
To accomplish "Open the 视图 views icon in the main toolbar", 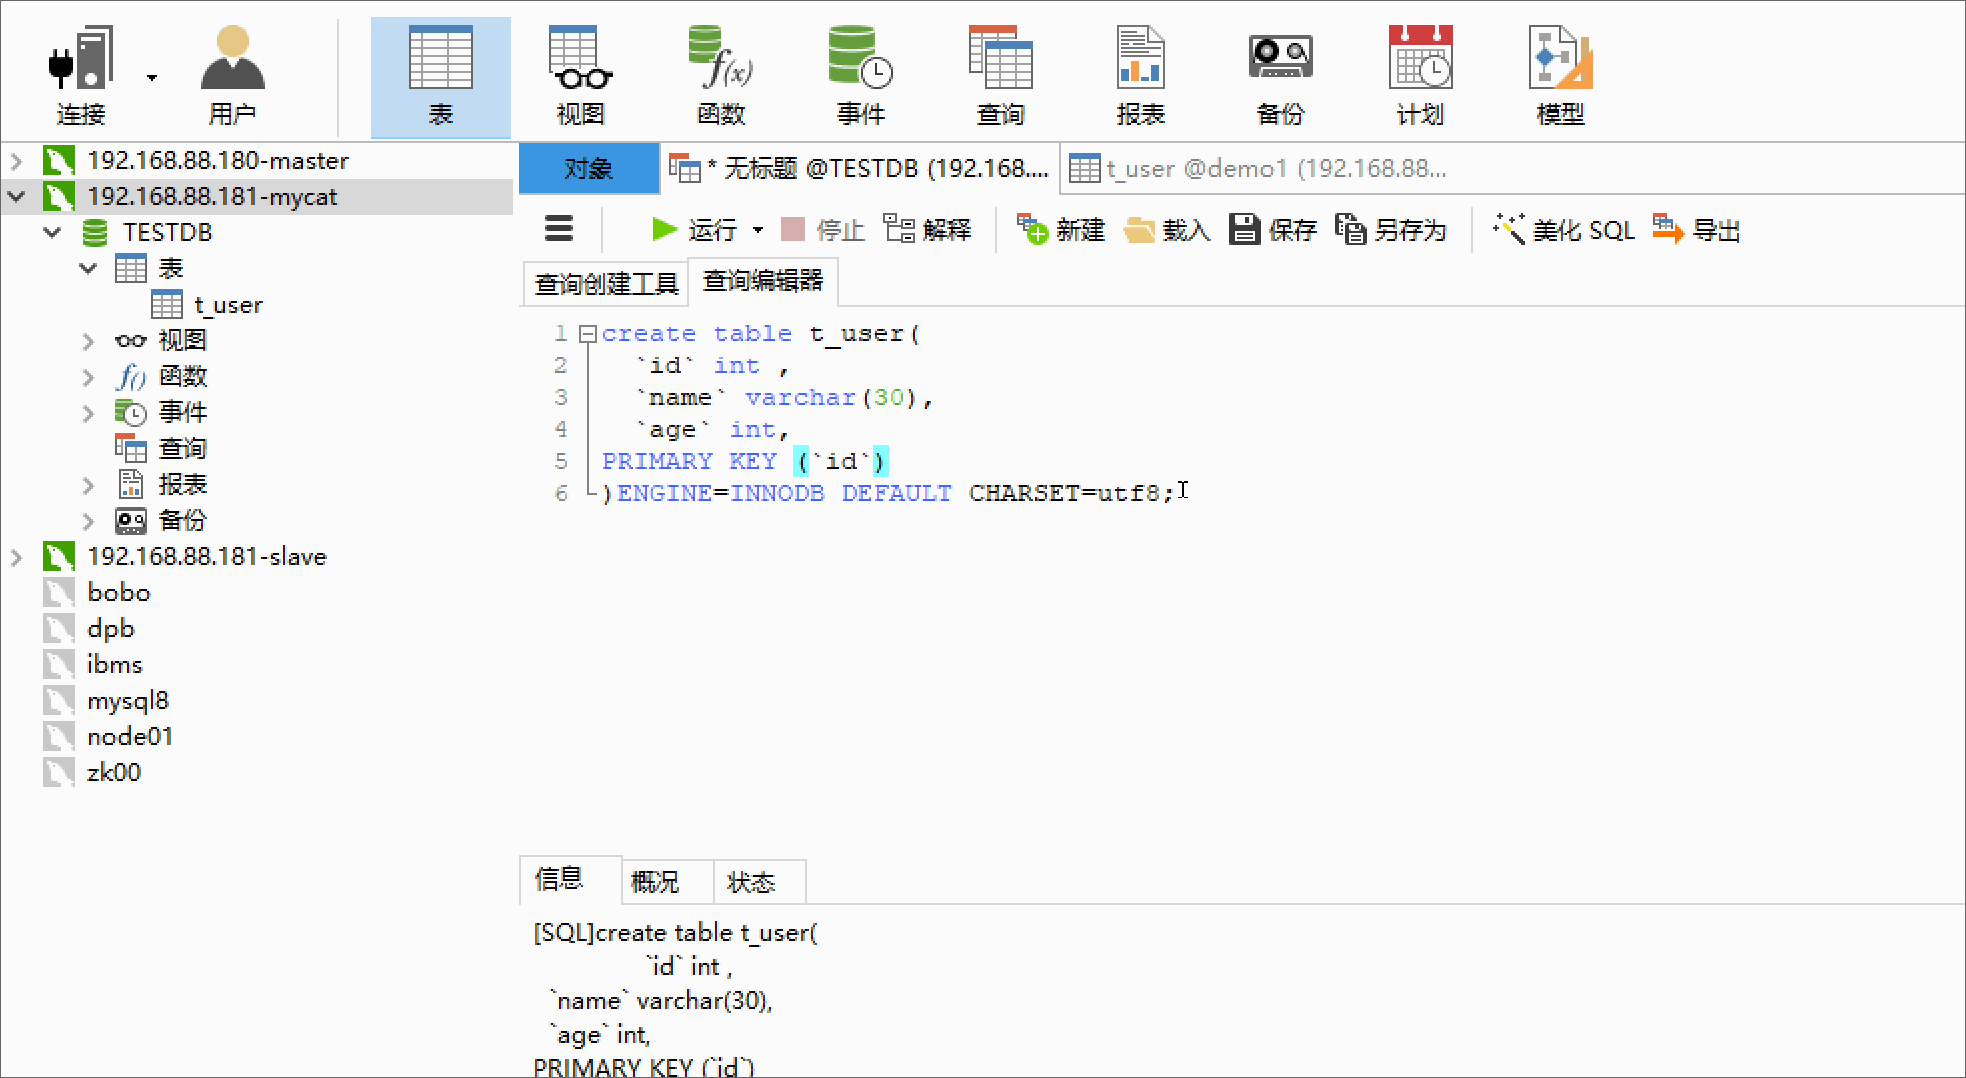I will point(581,76).
